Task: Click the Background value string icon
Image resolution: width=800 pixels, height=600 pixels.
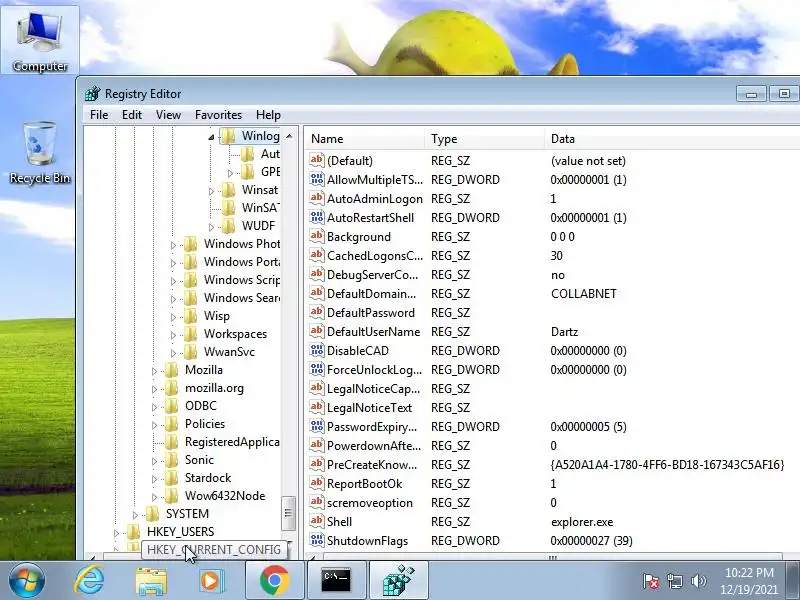Action: [316, 236]
